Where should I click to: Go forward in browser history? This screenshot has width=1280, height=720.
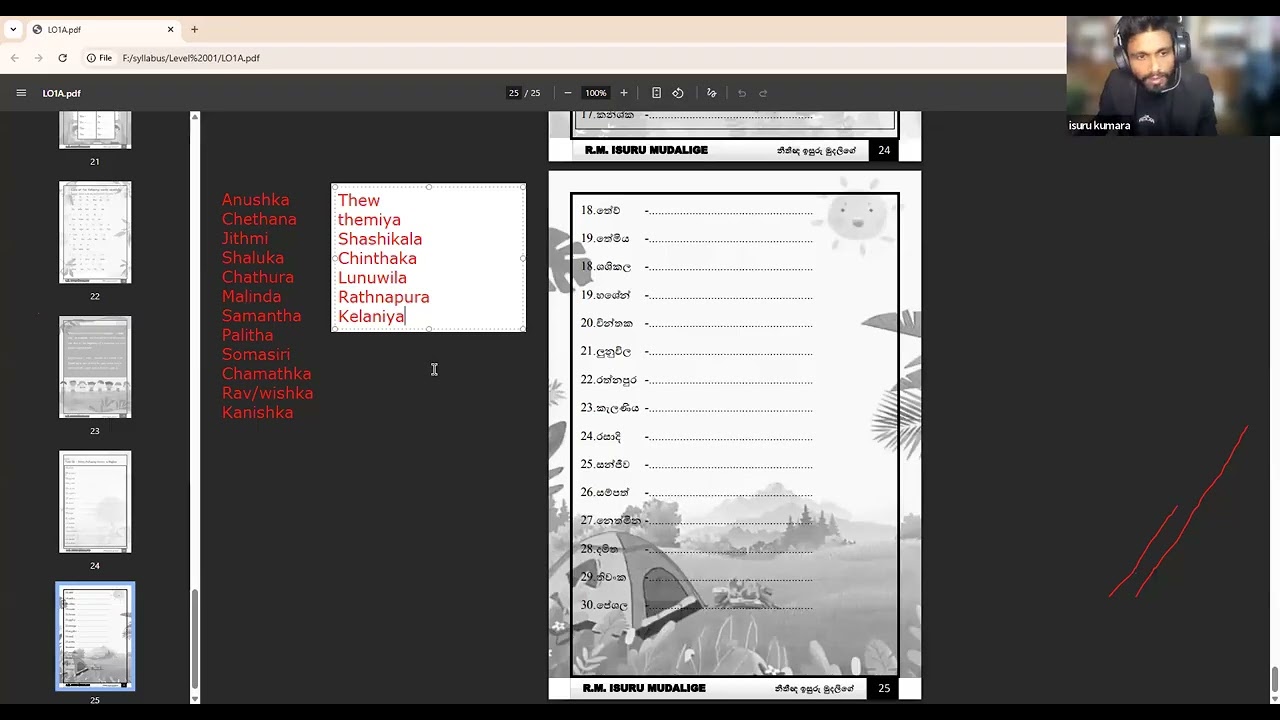(x=39, y=58)
